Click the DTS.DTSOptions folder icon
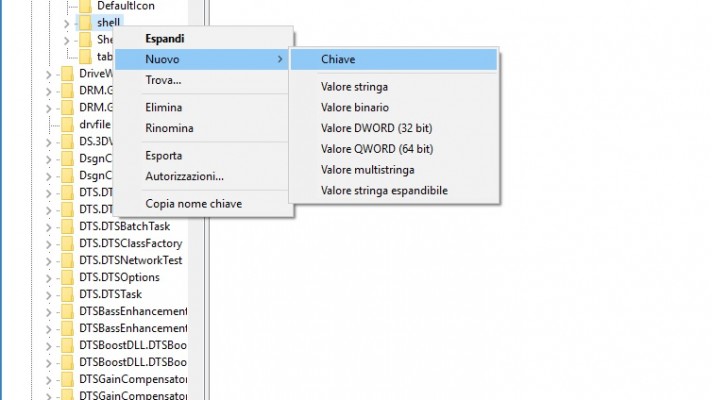The image size is (712, 400). (67, 277)
